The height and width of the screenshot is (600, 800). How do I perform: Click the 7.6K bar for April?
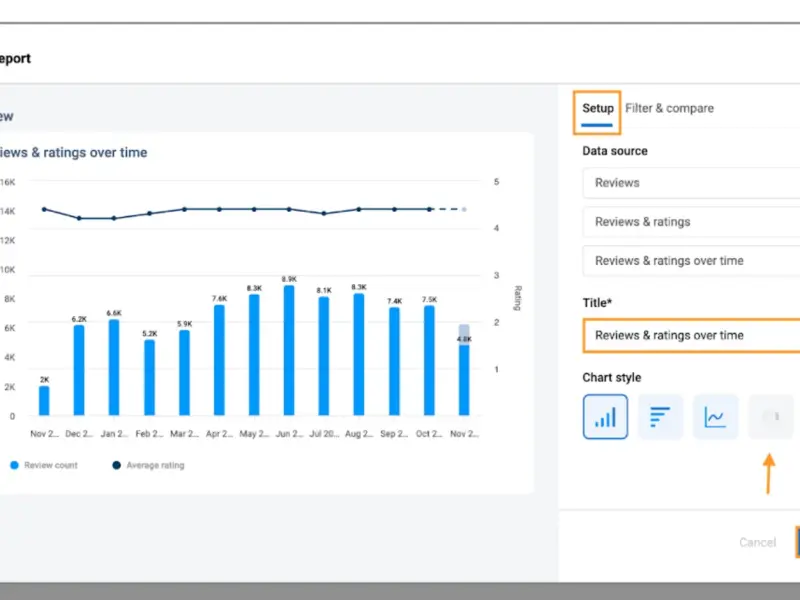(x=219, y=360)
